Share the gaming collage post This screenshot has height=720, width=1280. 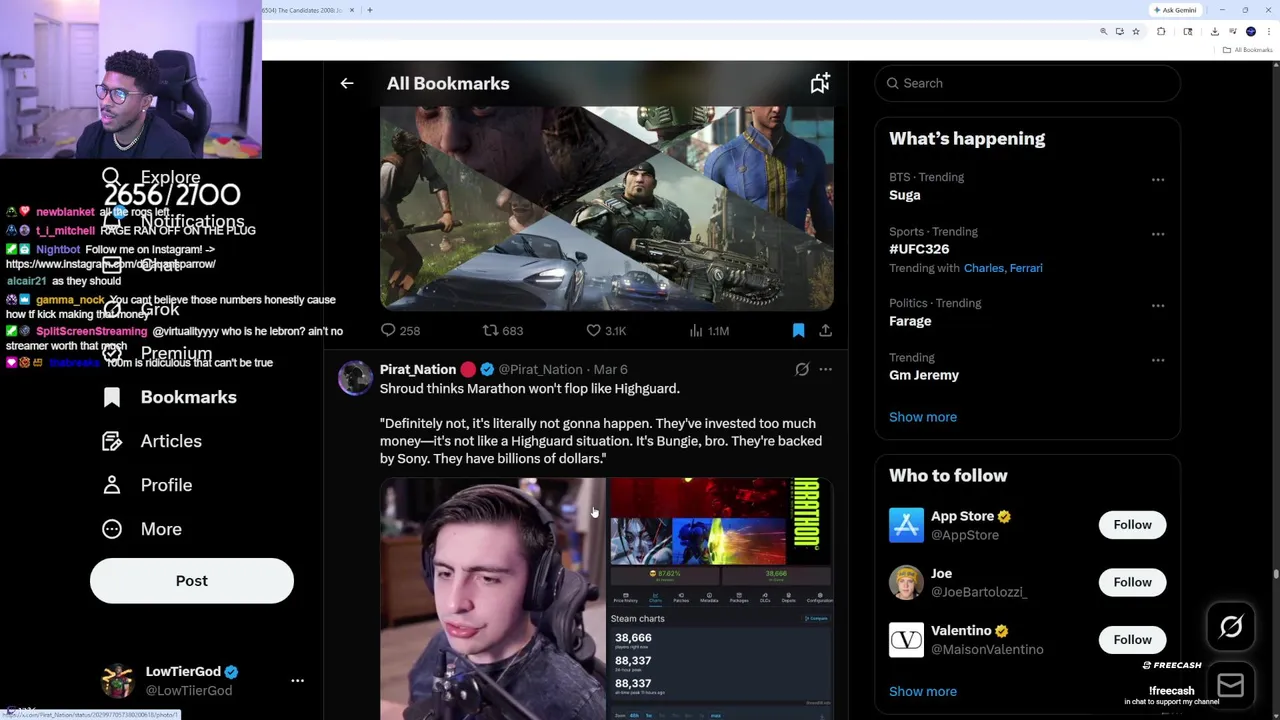click(x=825, y=330)
